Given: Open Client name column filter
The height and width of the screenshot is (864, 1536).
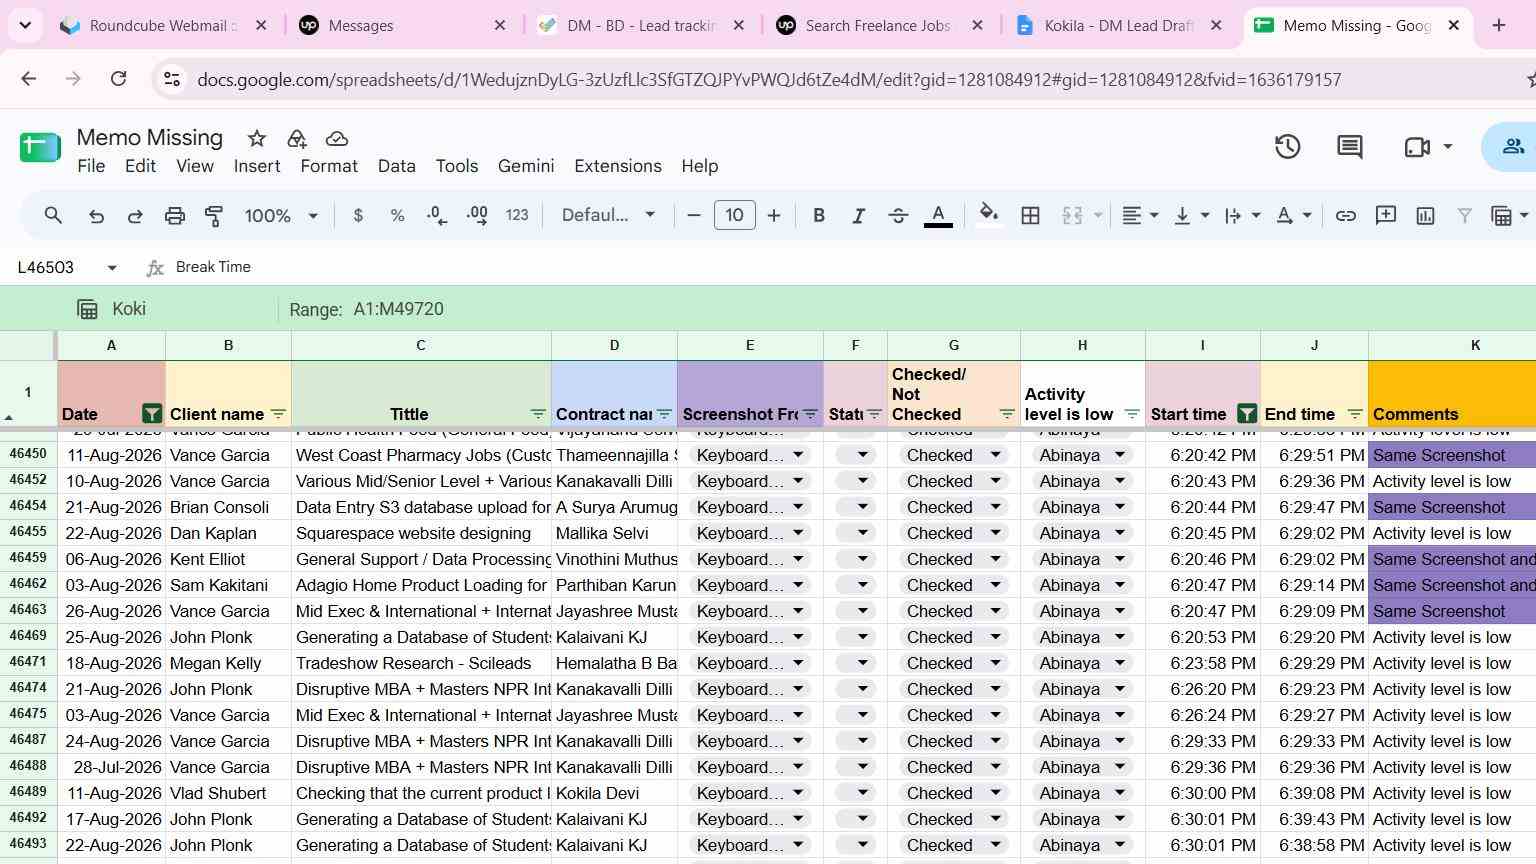Looking at the screenshot, I should [x=278, y=414].
